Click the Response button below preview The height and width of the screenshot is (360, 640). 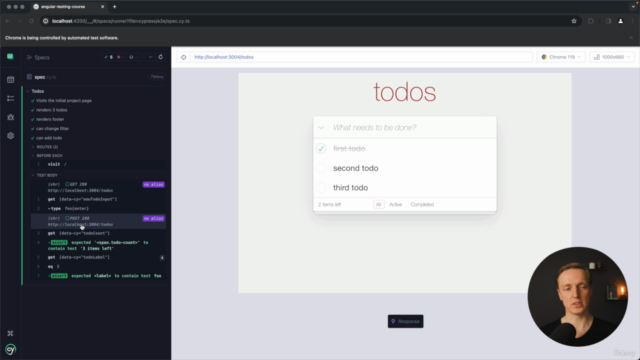coord(405,321)
